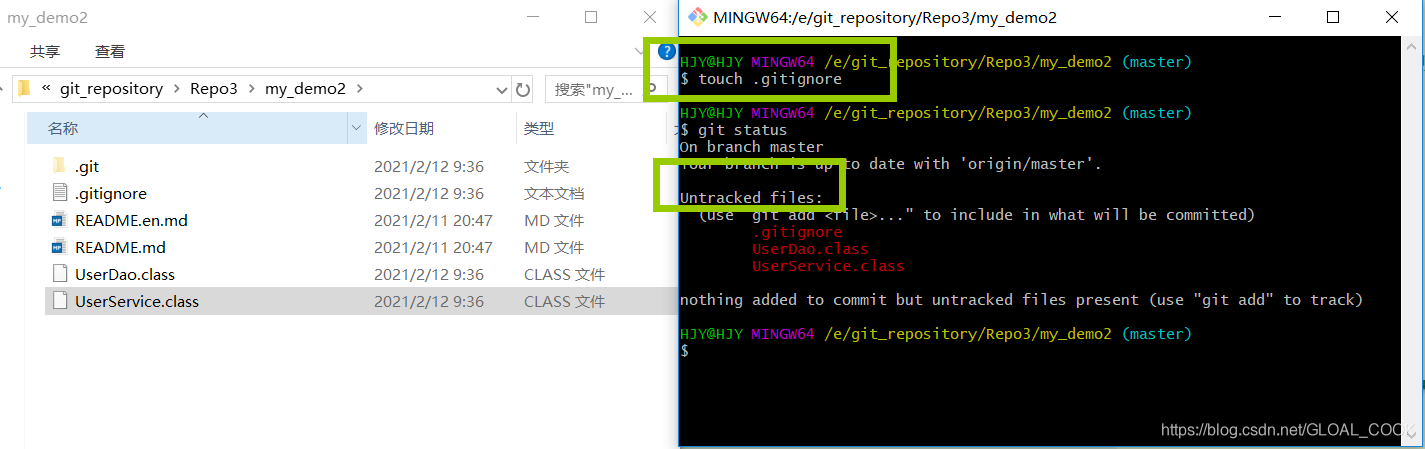The width and height of the screenshot is (1425, 449).
Task: Click modified date of README.en.md row
Action: 433,220
